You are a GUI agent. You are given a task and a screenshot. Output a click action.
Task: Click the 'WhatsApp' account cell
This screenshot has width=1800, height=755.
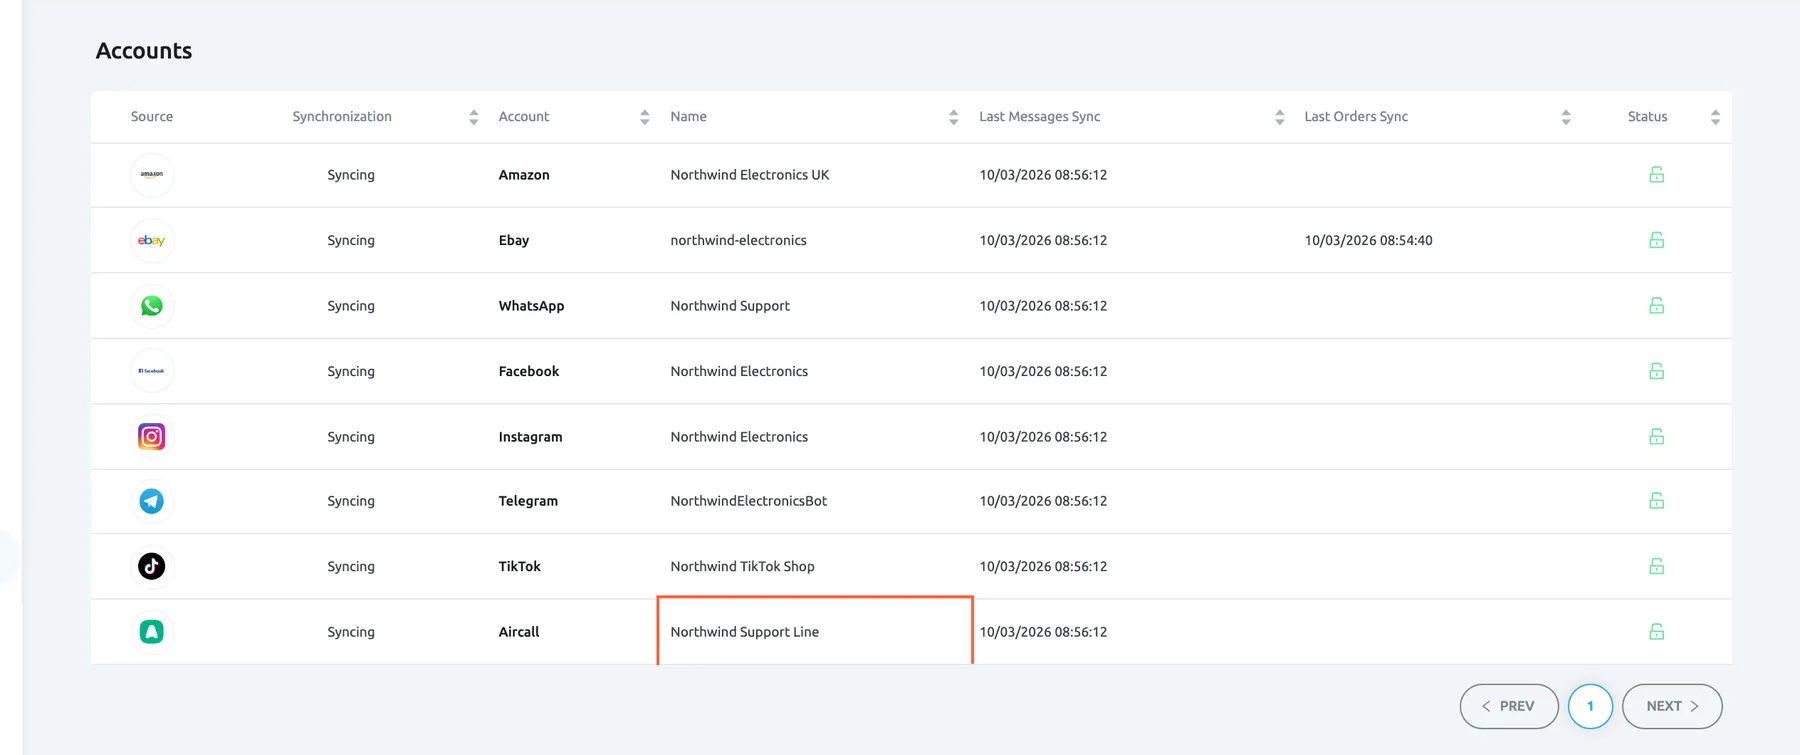click(x=531, y=306)
